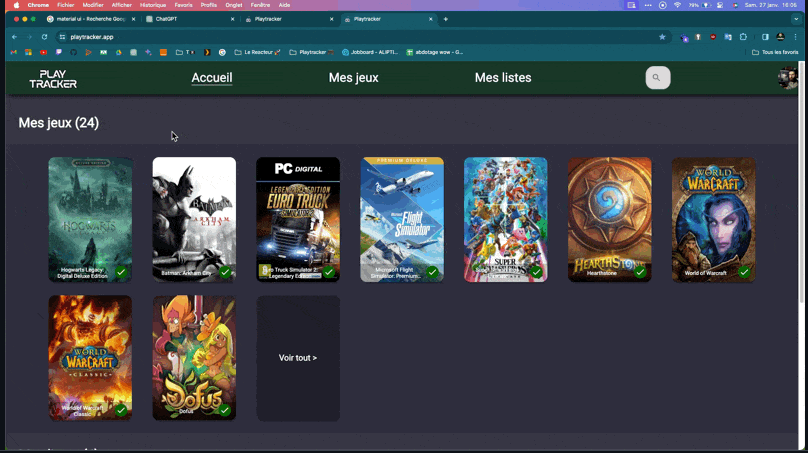The width and height of the screenshot is (808, 453).
Task: Open the translate extension icon
Action: (728, 37)
